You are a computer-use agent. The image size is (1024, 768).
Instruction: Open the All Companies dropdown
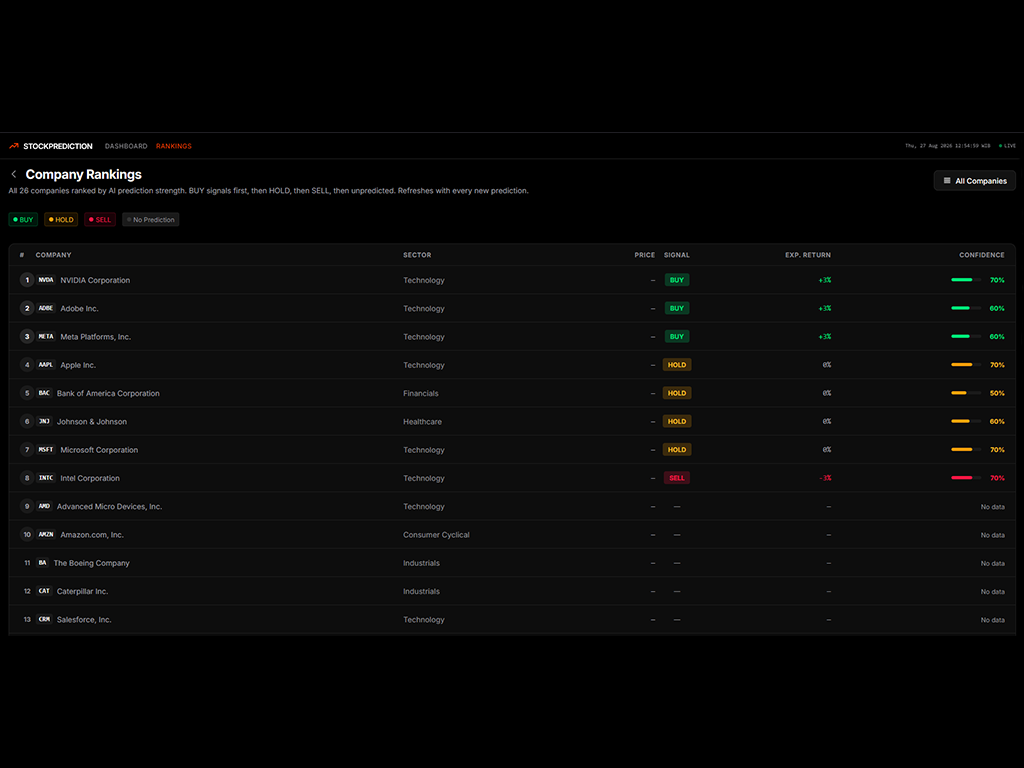974,181
